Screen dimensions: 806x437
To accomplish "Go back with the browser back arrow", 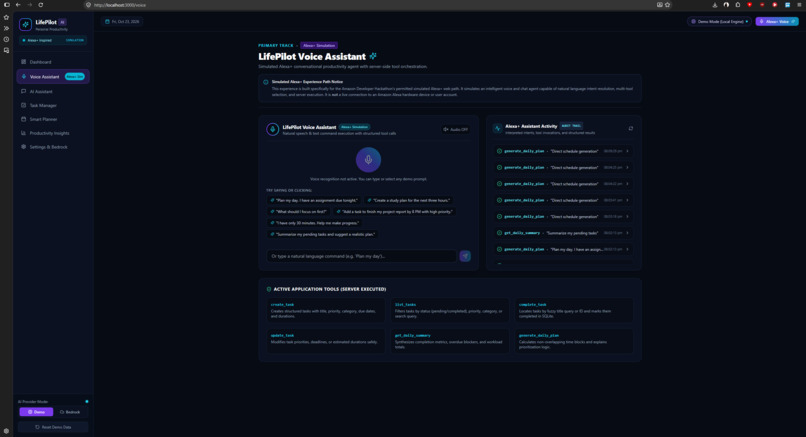I will tap(18, 5).
